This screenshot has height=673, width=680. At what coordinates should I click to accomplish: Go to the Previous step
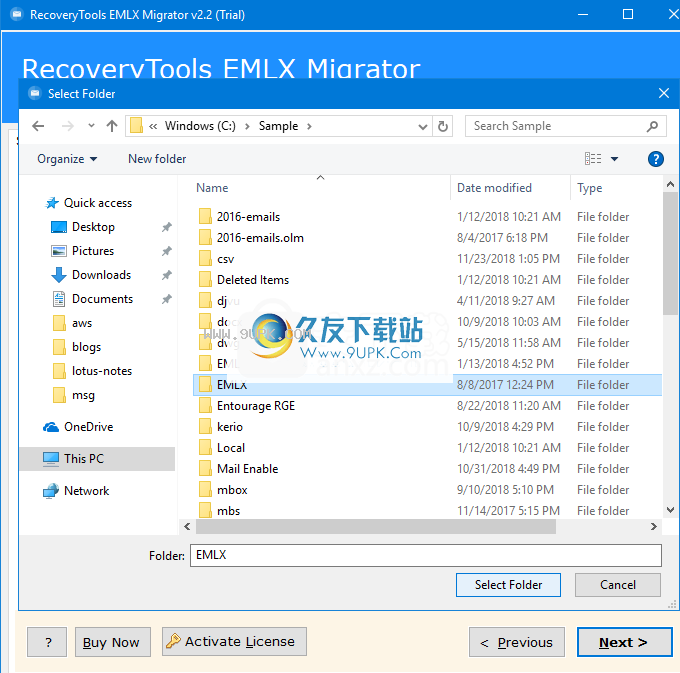(x=517, y=642)
